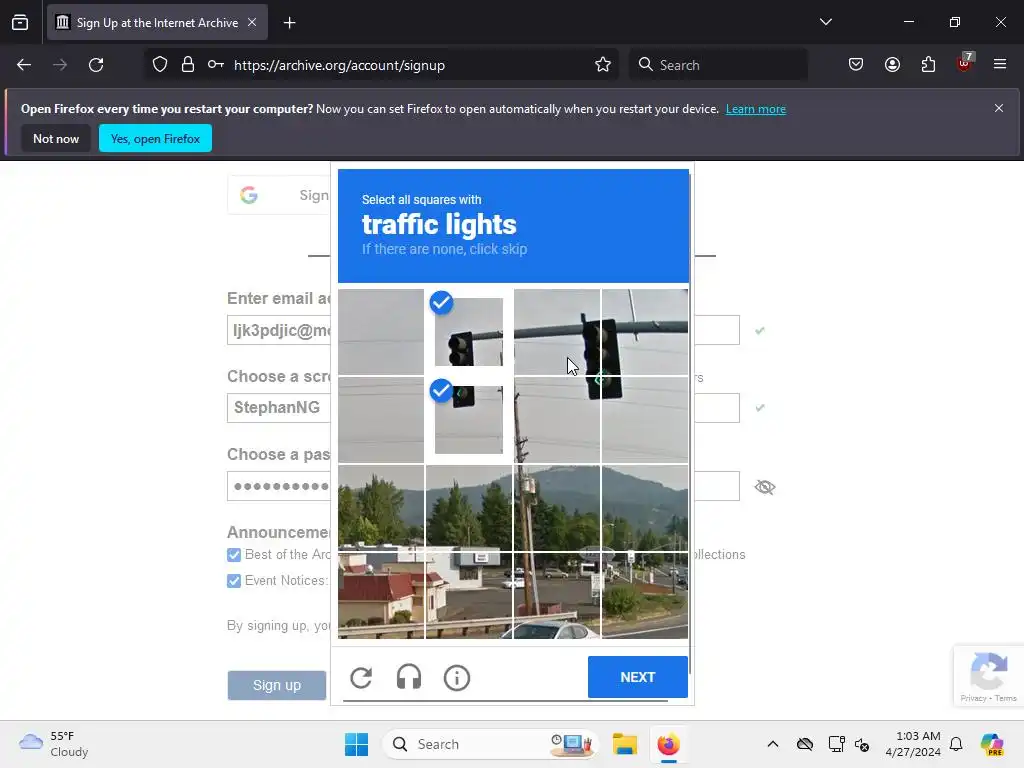This screenshot has height=768, width=1024.
Task: Click the network display tray icon
Action: [x=836, y=744]
